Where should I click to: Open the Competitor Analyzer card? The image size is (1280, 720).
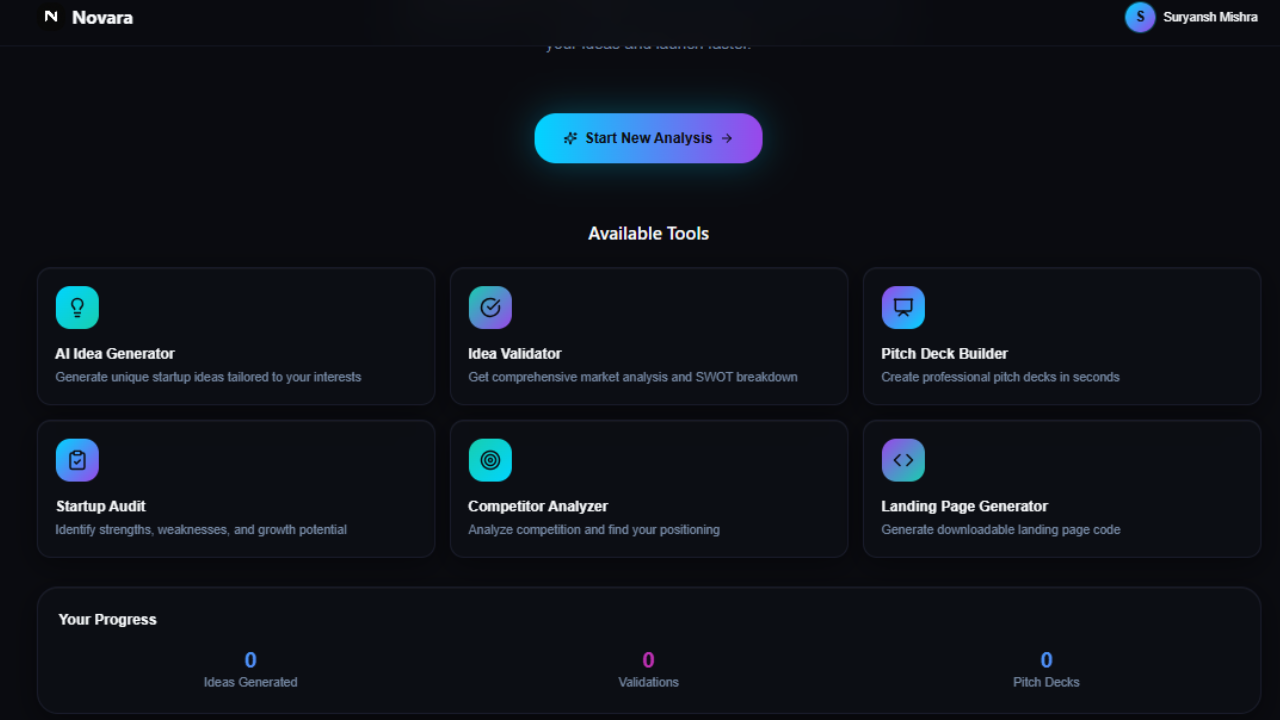648,489
